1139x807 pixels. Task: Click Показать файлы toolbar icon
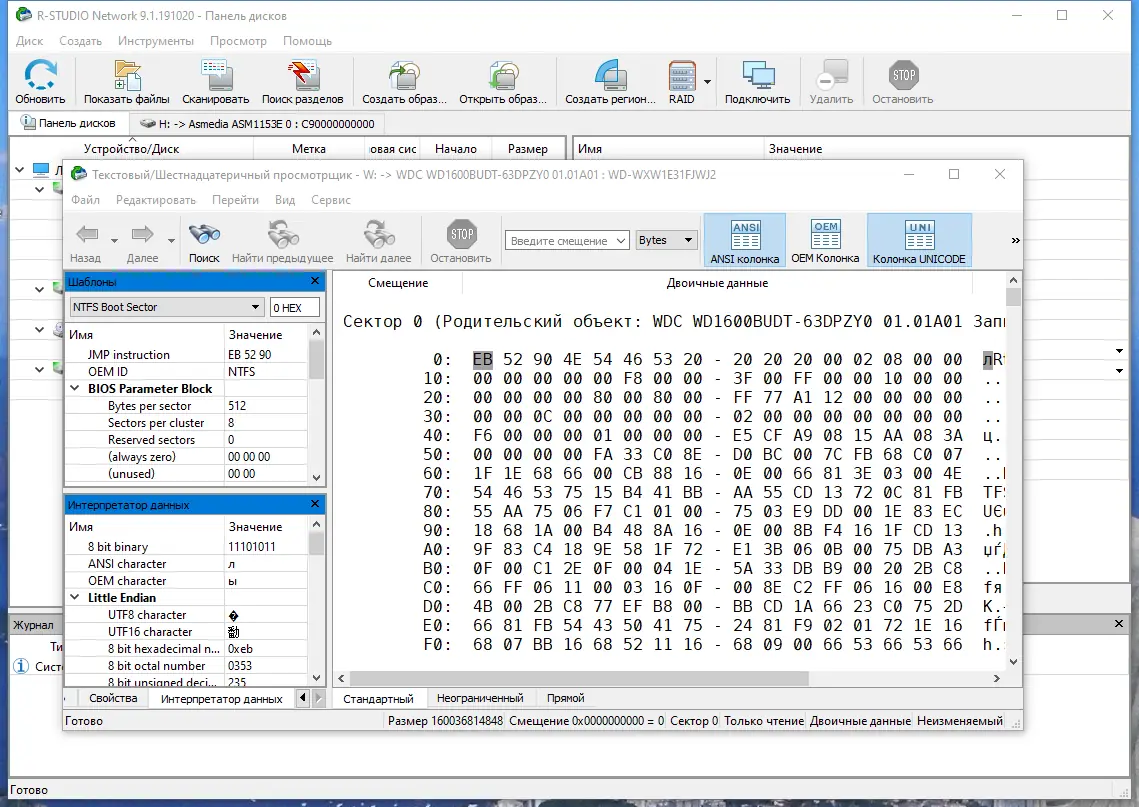coord(126,76)
